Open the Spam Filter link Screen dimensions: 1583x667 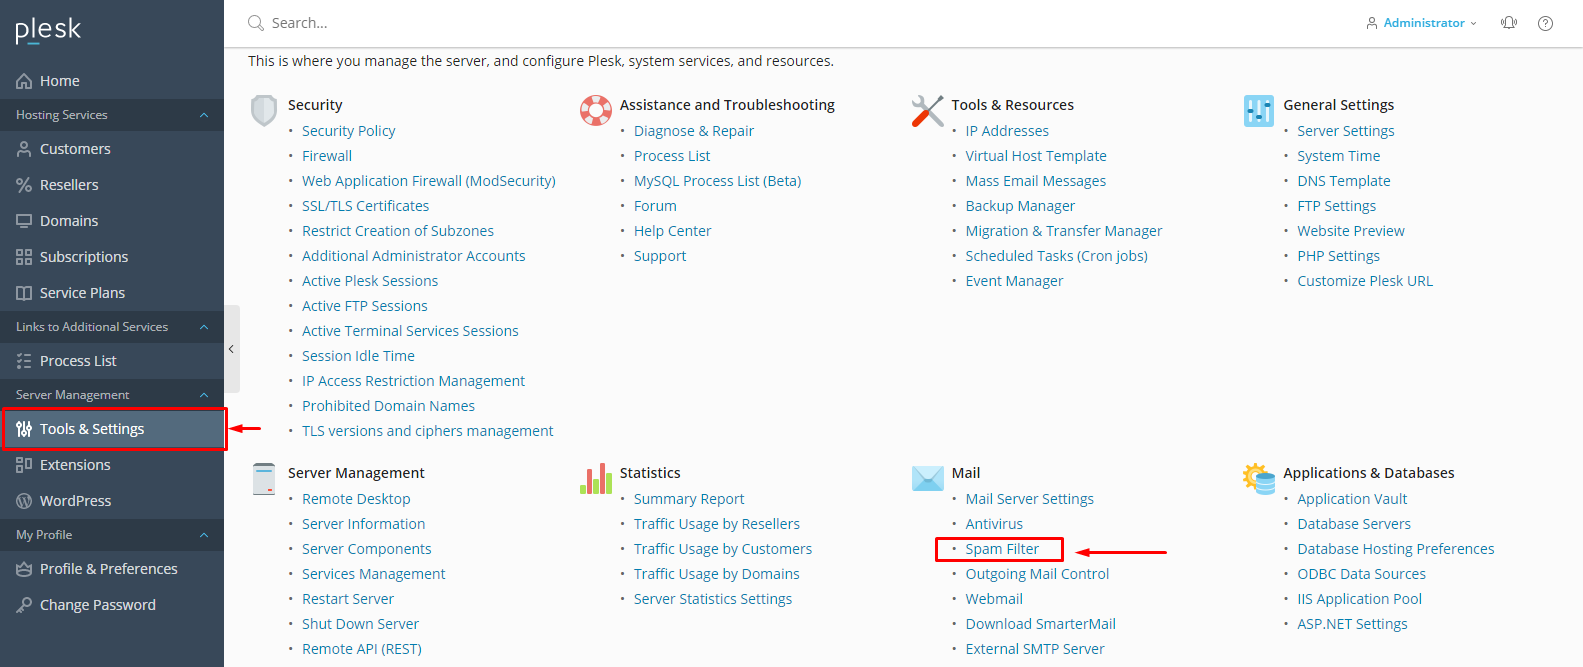[x=1002, y=549]
